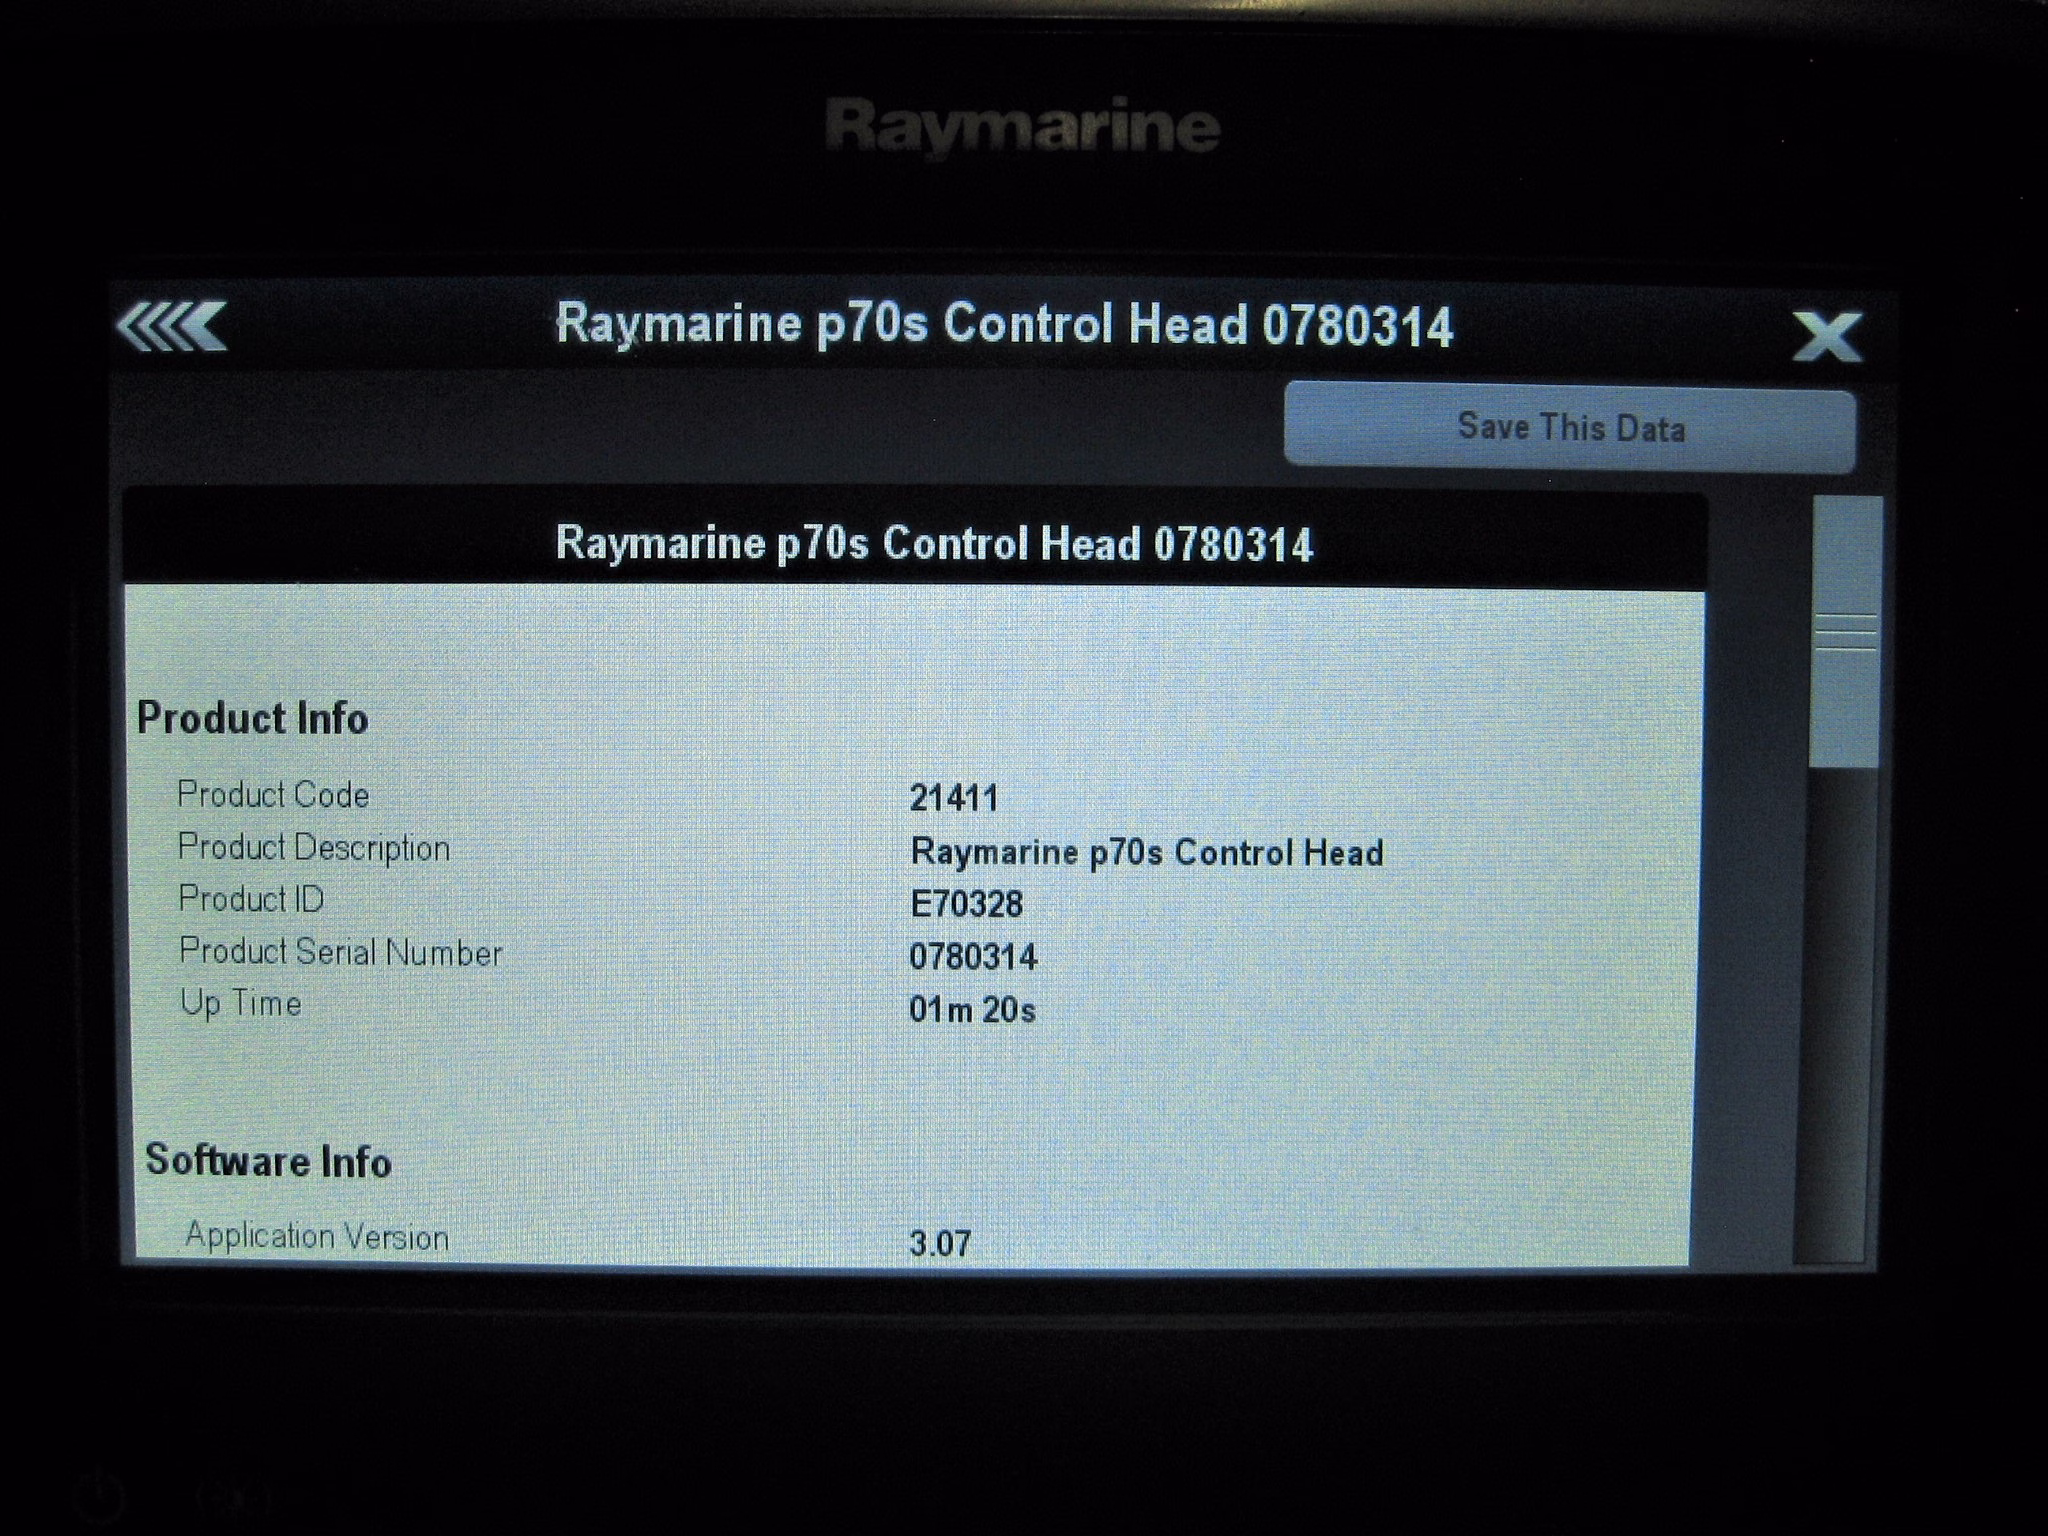
Task: Tap the Up Time value 01m 20s
Action: (972, 1010)
